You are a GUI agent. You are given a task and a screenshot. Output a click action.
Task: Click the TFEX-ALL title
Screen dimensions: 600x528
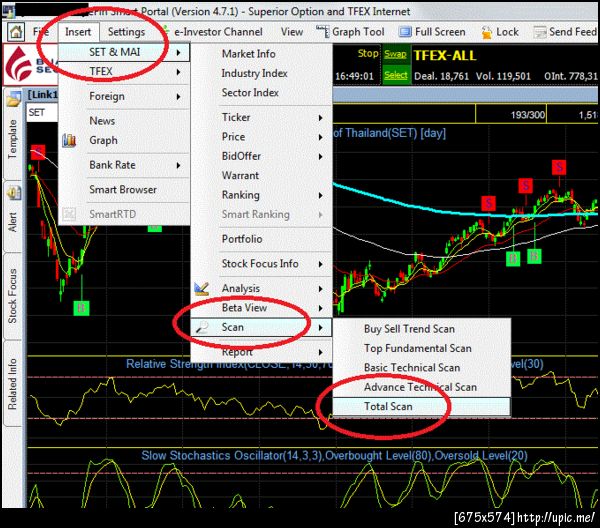pyautogui.click(x=445, y=56)
